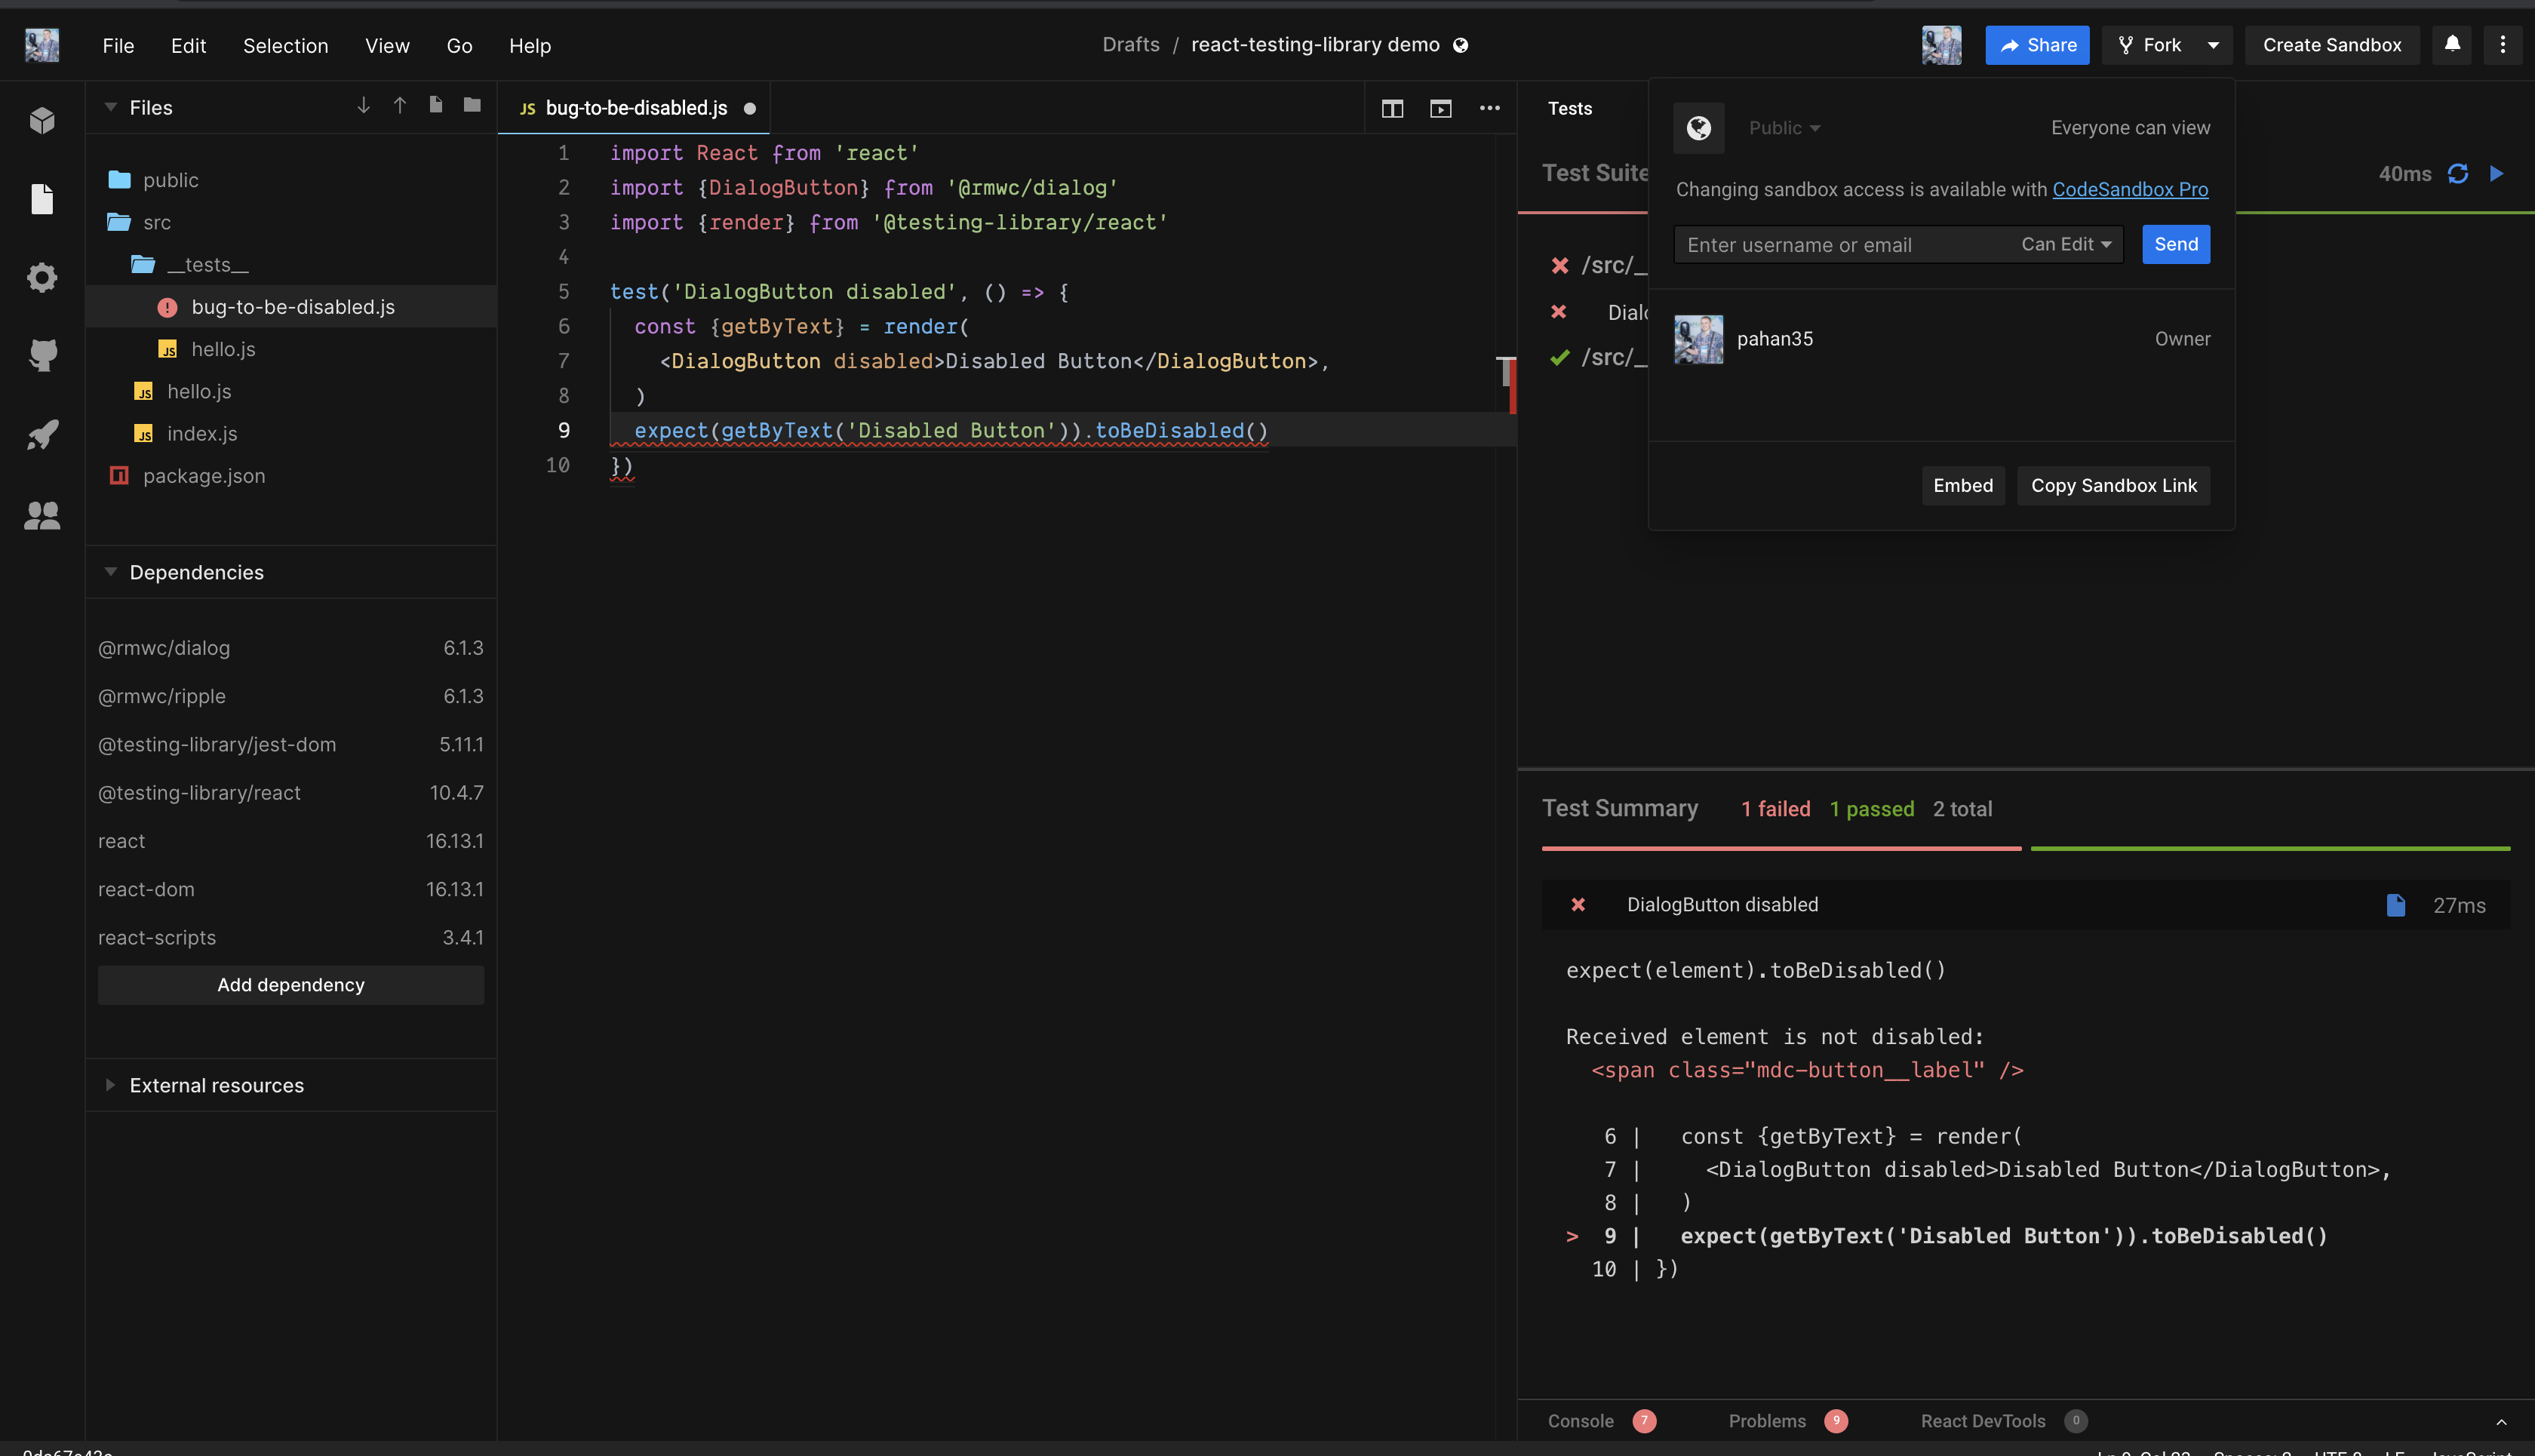Image resolution: width=2535 pixels, height=1456 pixels.
Task: Select the Tests tab
Action: tap(1569, 108)
